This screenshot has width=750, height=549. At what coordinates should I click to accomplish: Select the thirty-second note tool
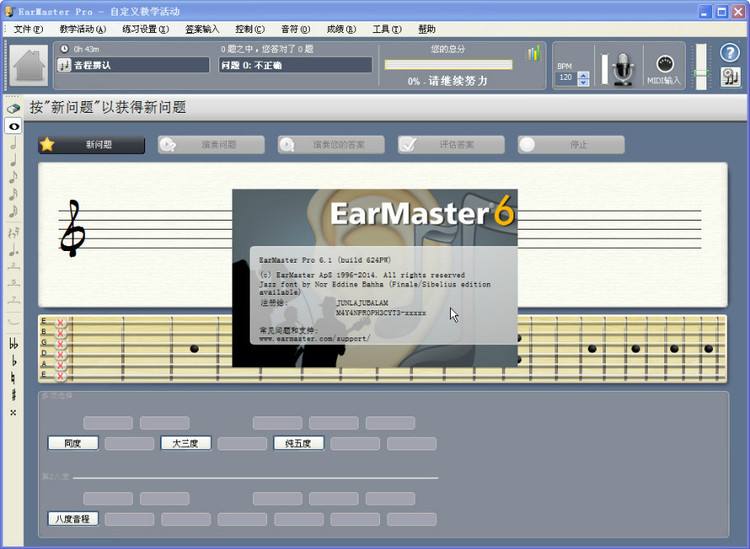coord(14,211)
